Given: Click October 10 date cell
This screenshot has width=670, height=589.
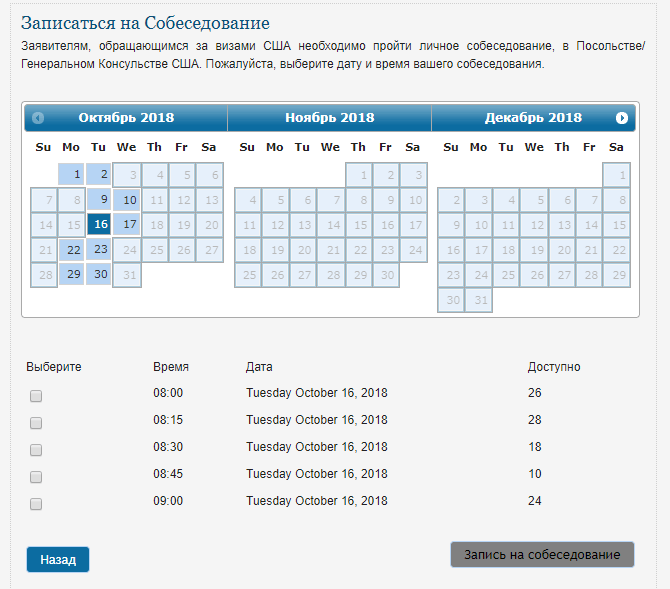Looking at the screenshot, I should point(127,199).
